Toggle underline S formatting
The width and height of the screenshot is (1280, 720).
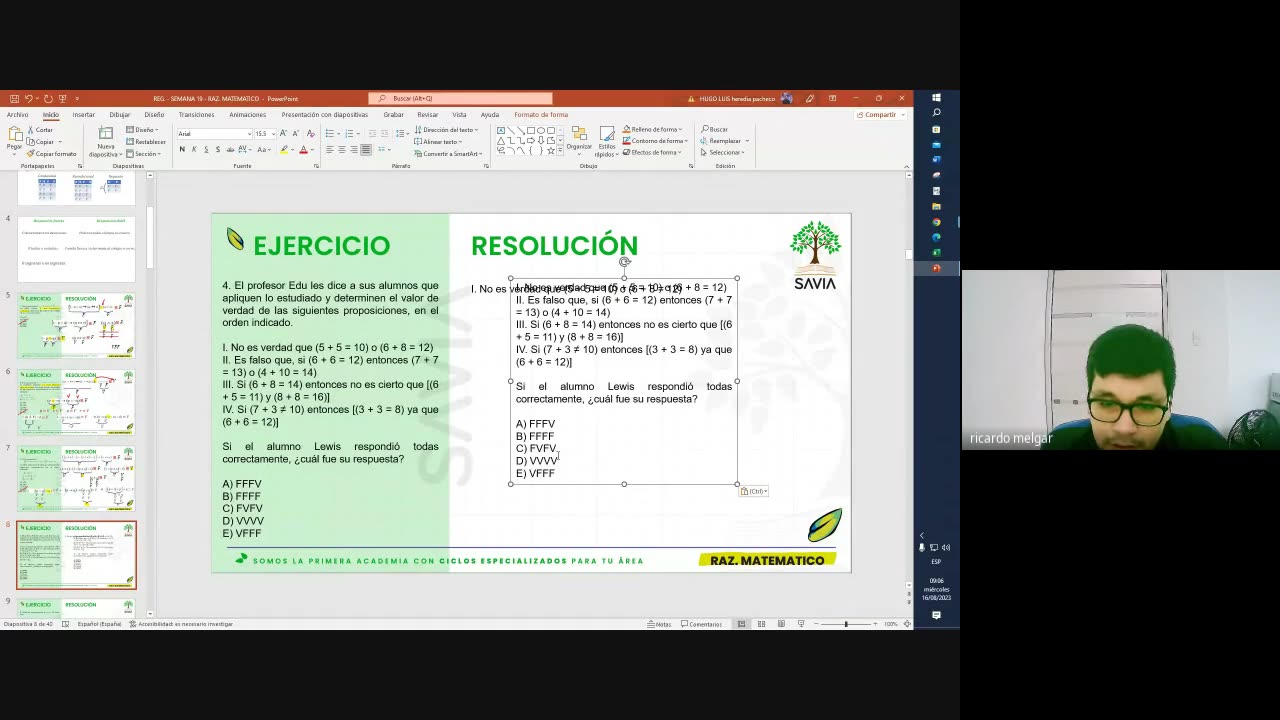(x=206, y=149)
